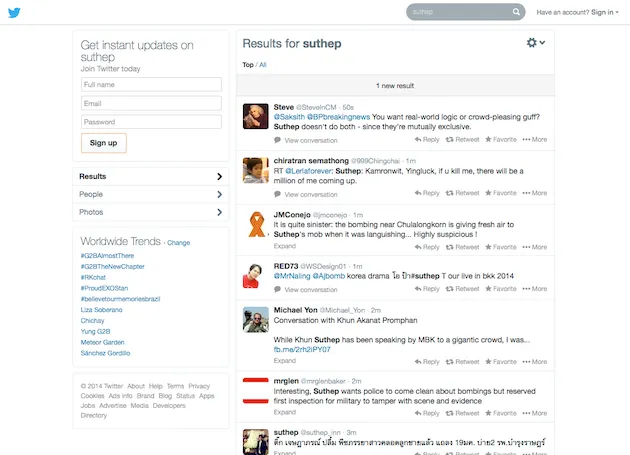Favorite Steve's tweet

pyautogui.click(x=501, y=139)
